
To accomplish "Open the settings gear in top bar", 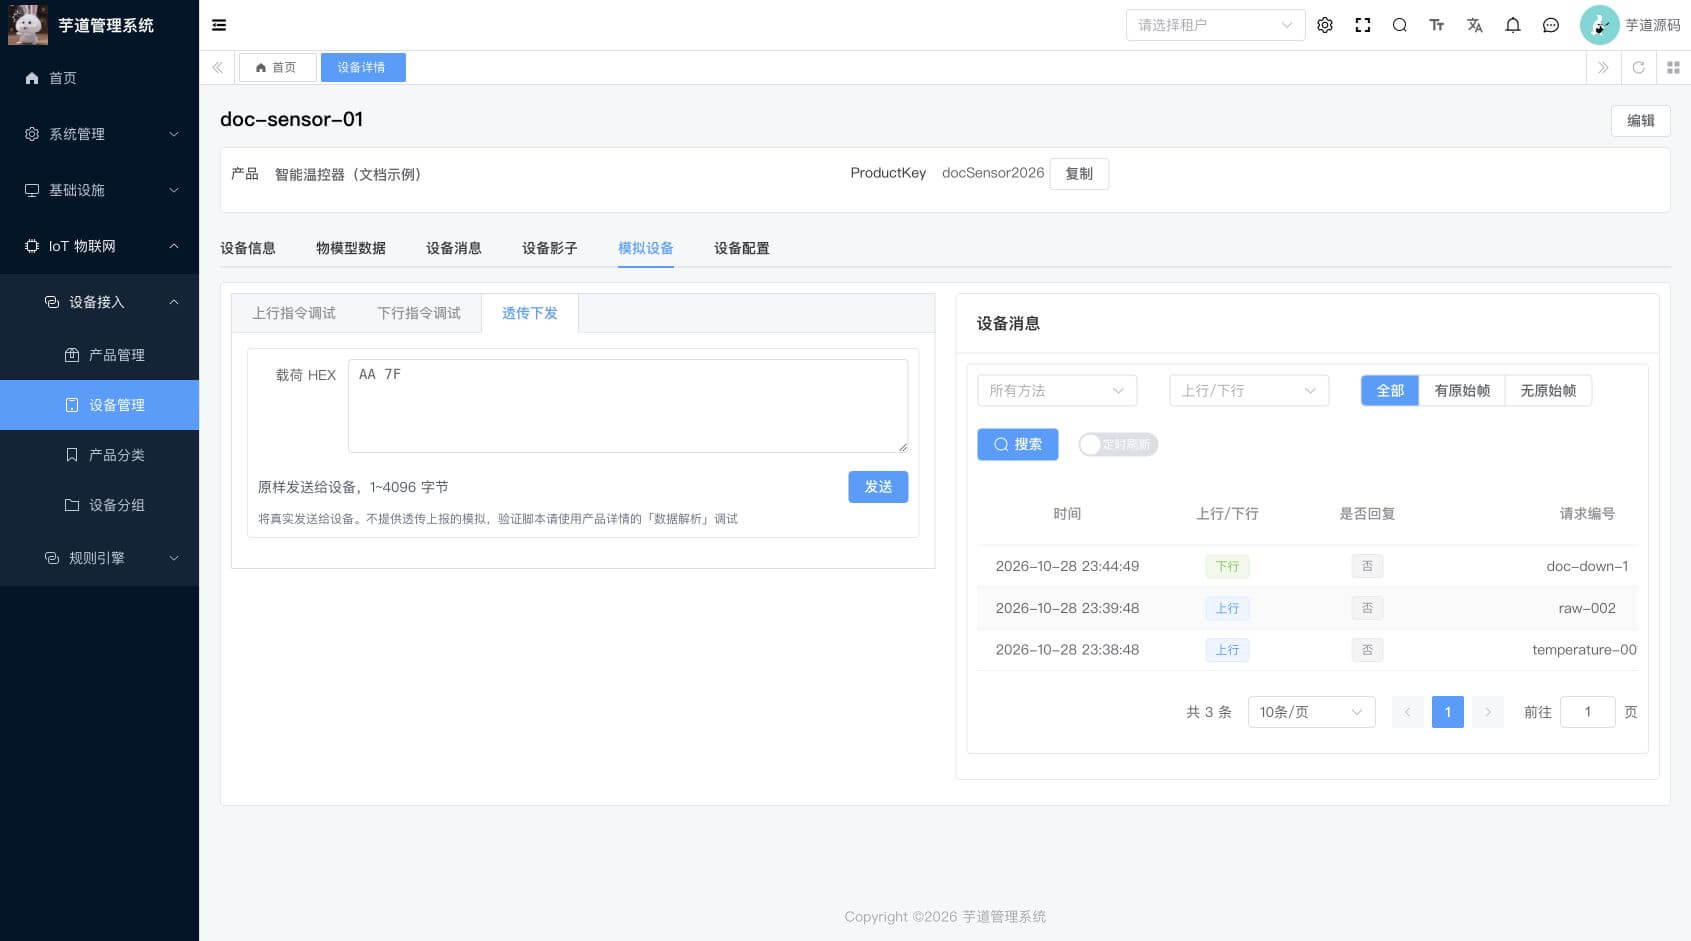I will [1325, 25].
